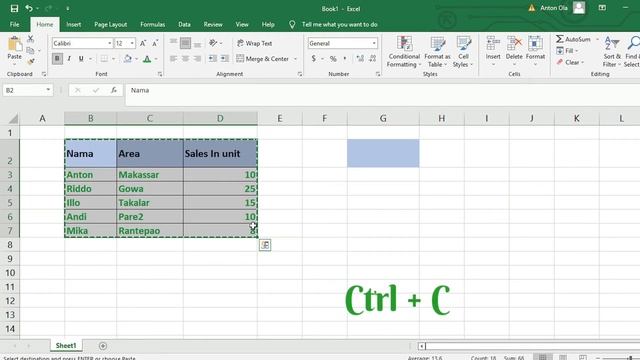Click the Anton Ola account name
The width and height of the screenshot is (640, 360).
[554, 8]
